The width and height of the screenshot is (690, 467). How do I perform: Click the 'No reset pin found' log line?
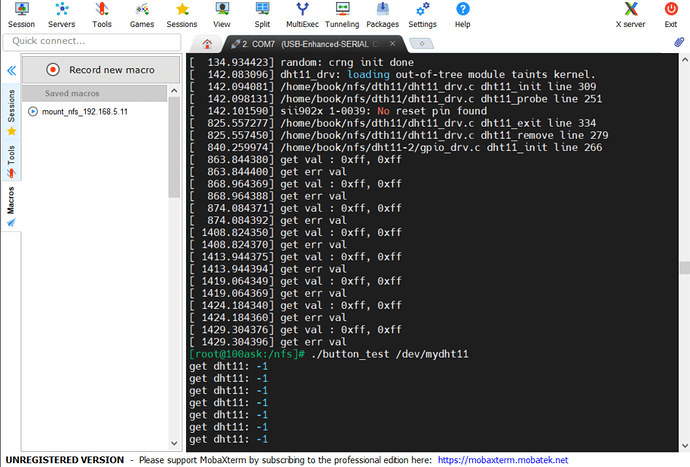(338, 111)
